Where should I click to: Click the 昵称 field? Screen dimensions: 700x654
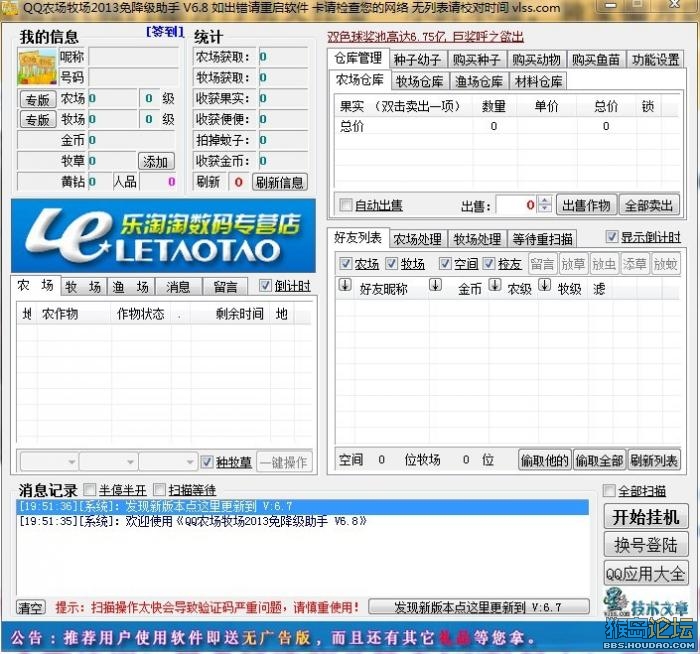coord(133,57)
